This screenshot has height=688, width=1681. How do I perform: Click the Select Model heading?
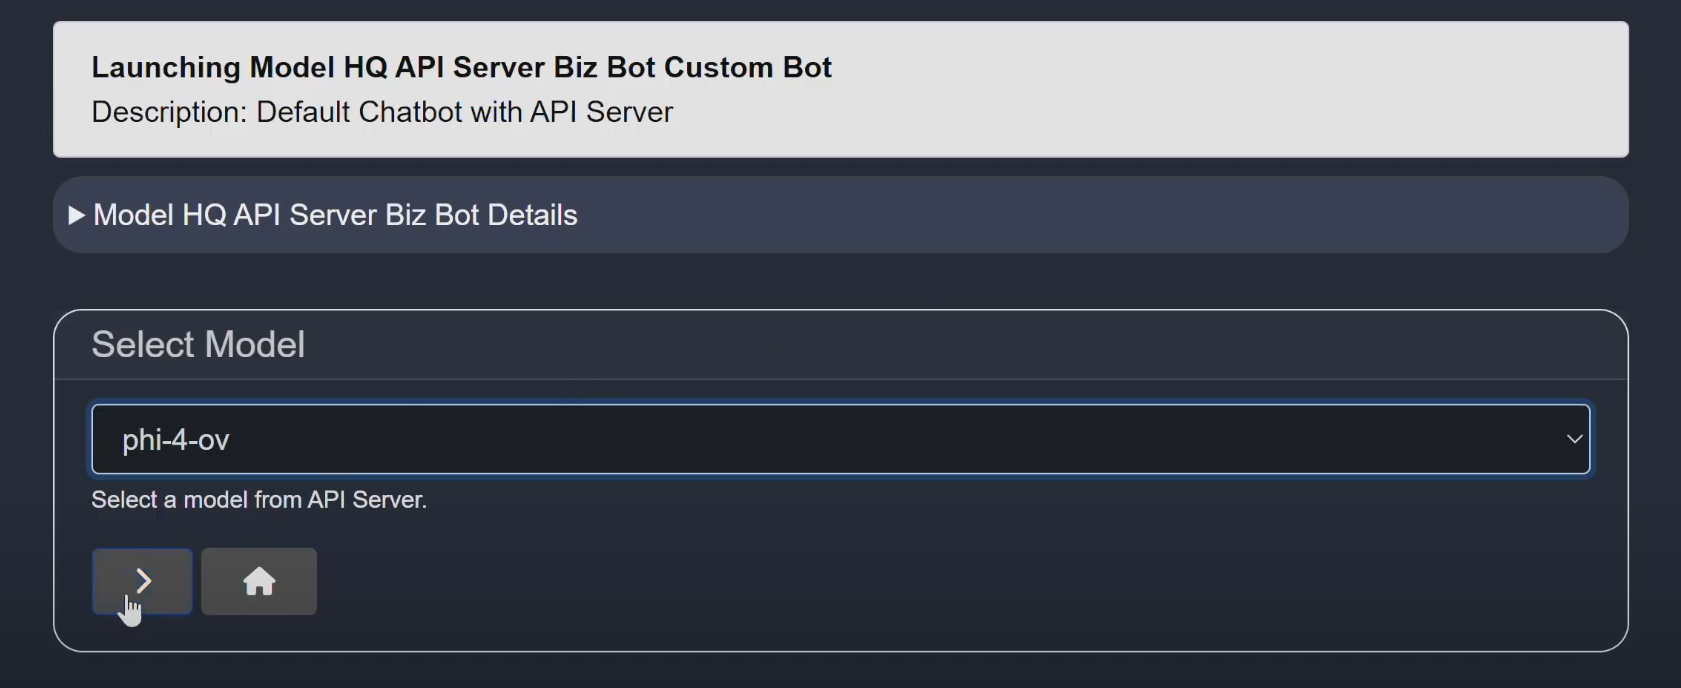tap(198, 344)
